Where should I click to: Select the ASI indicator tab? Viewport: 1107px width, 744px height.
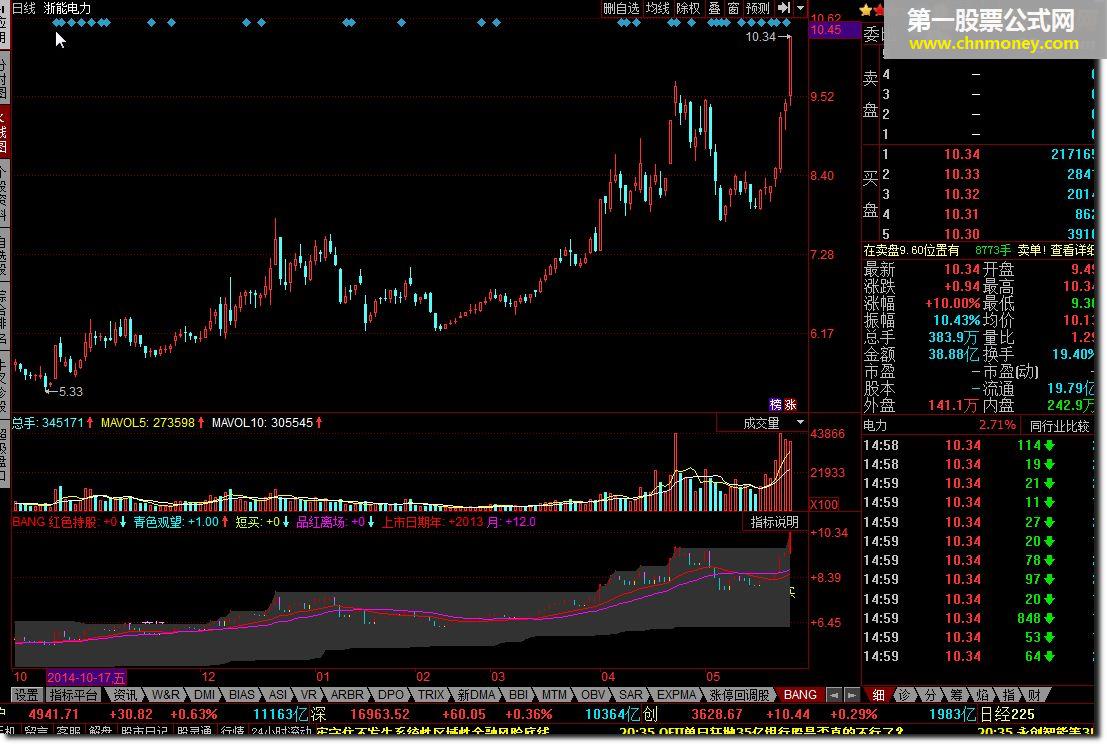click(278, 695)
